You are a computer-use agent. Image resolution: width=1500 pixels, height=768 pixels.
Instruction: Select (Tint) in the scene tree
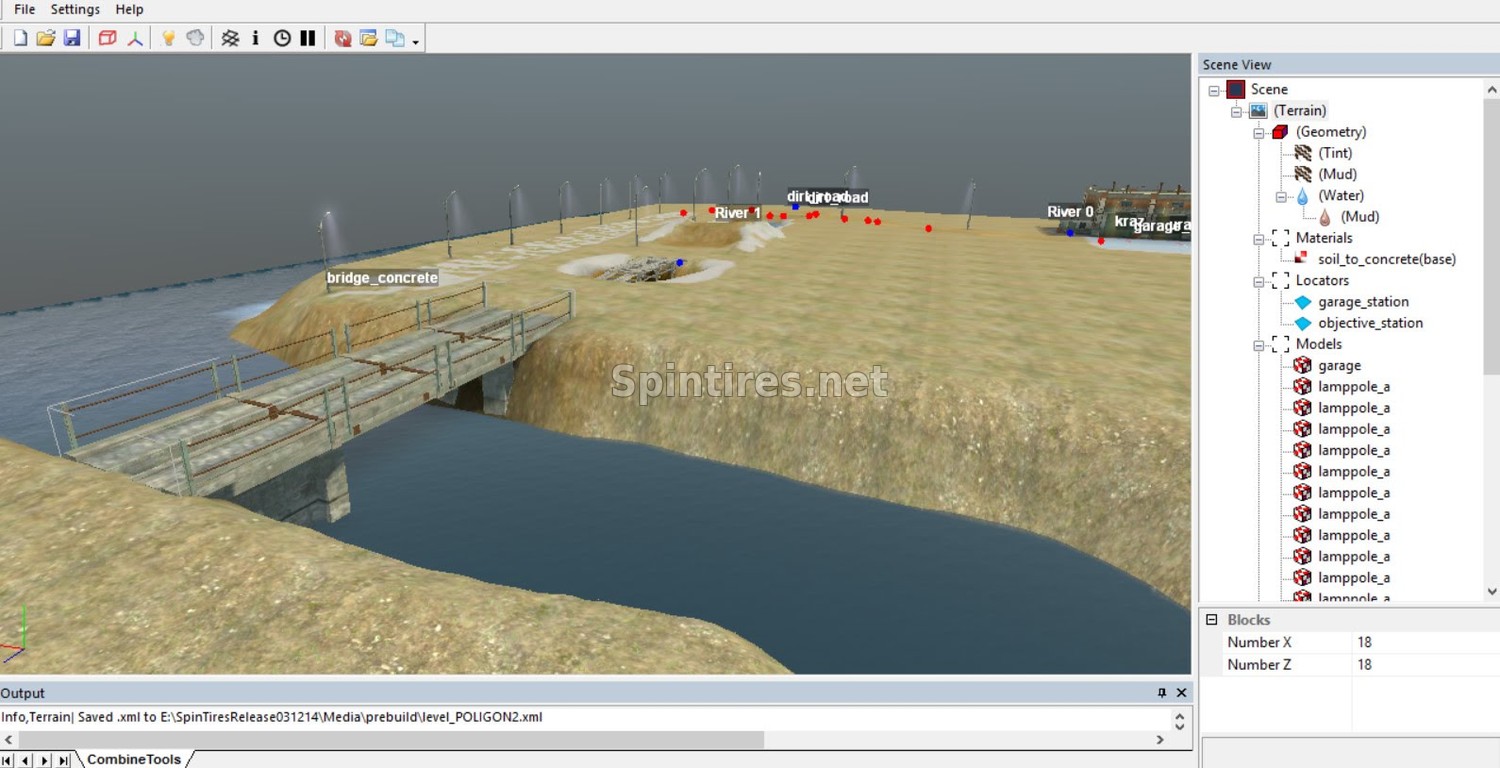[1335, 153]
